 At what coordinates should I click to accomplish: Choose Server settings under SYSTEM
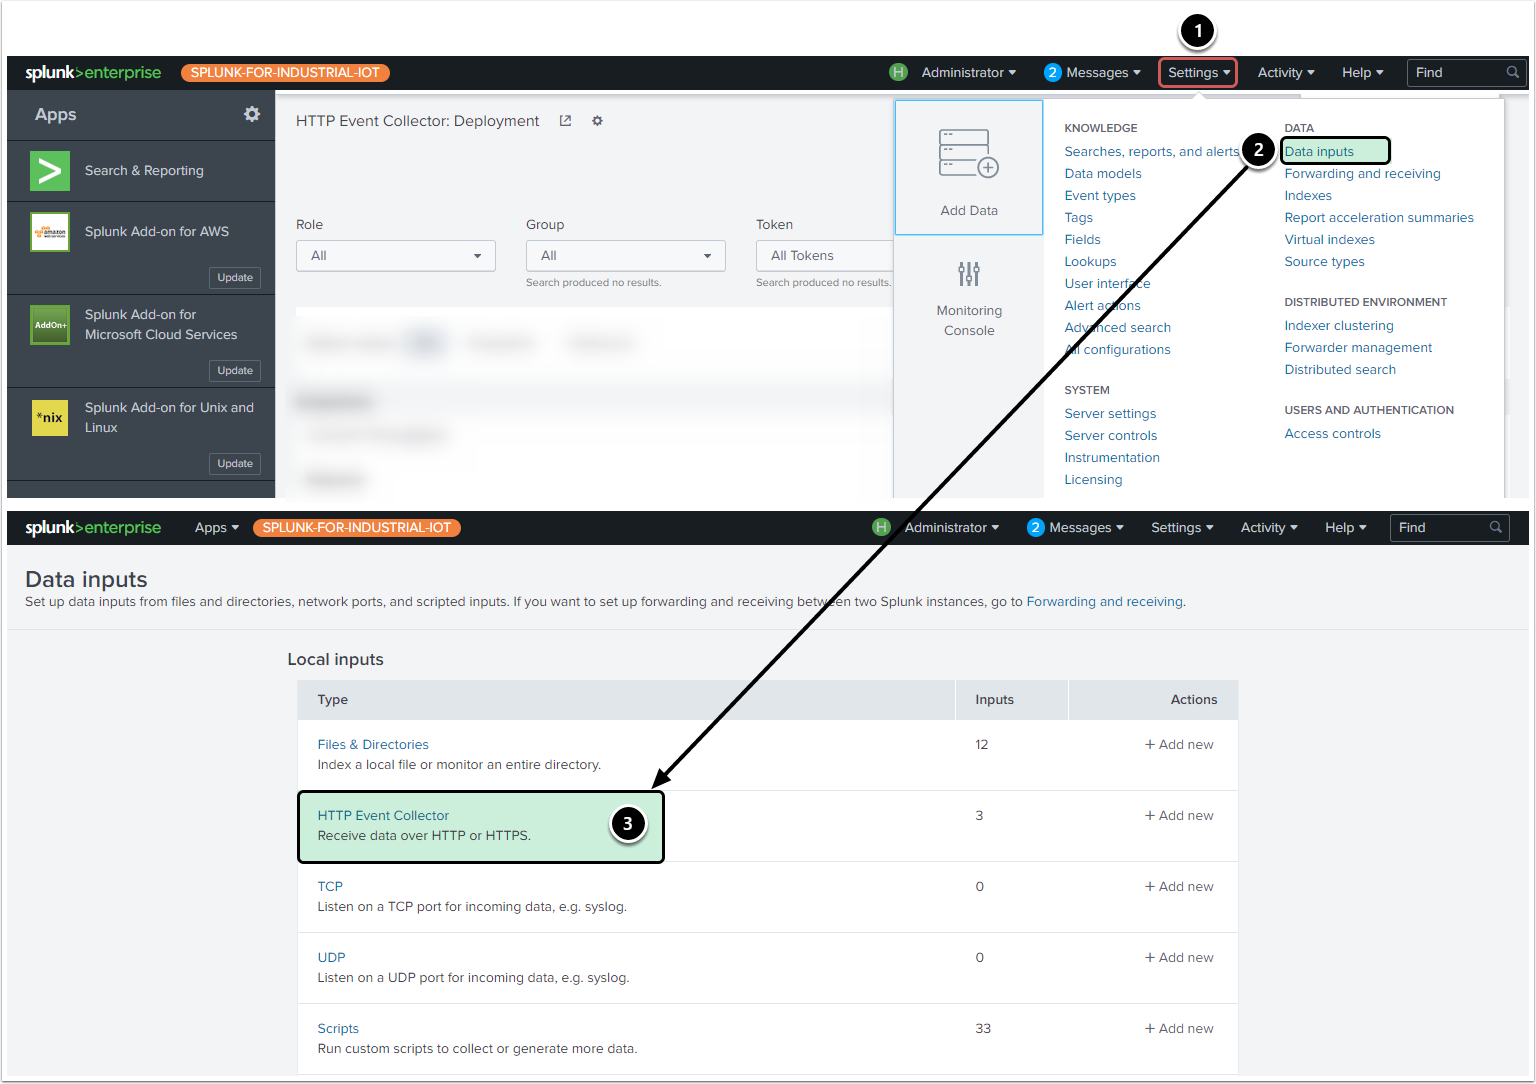click(x=1110, y=414)
